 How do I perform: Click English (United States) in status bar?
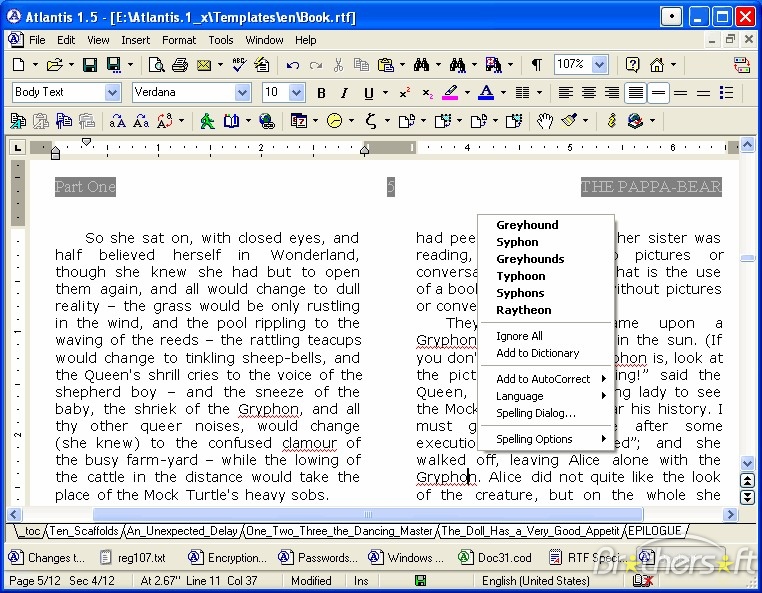536,581
